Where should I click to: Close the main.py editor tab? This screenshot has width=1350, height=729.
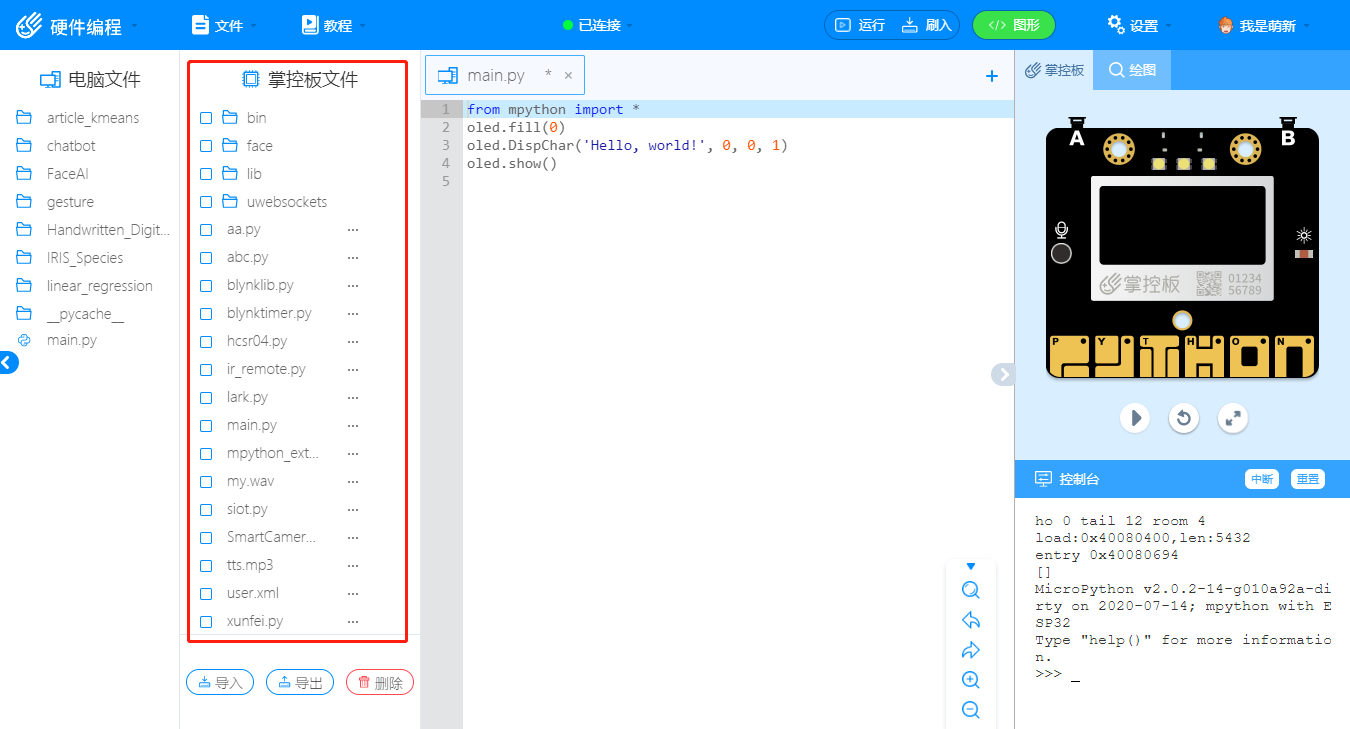[568, 75]
